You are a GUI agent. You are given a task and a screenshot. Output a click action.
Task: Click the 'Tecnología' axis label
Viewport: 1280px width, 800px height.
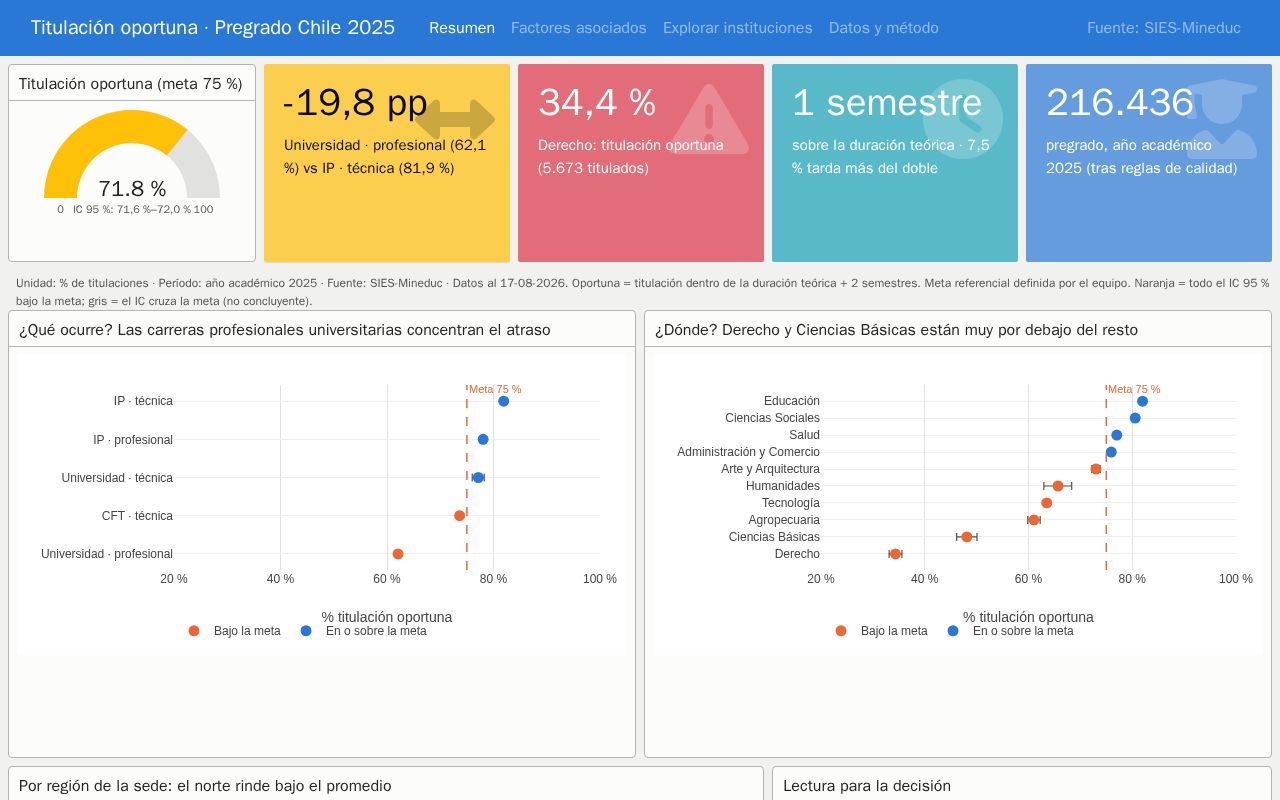[x=791, y=503]
